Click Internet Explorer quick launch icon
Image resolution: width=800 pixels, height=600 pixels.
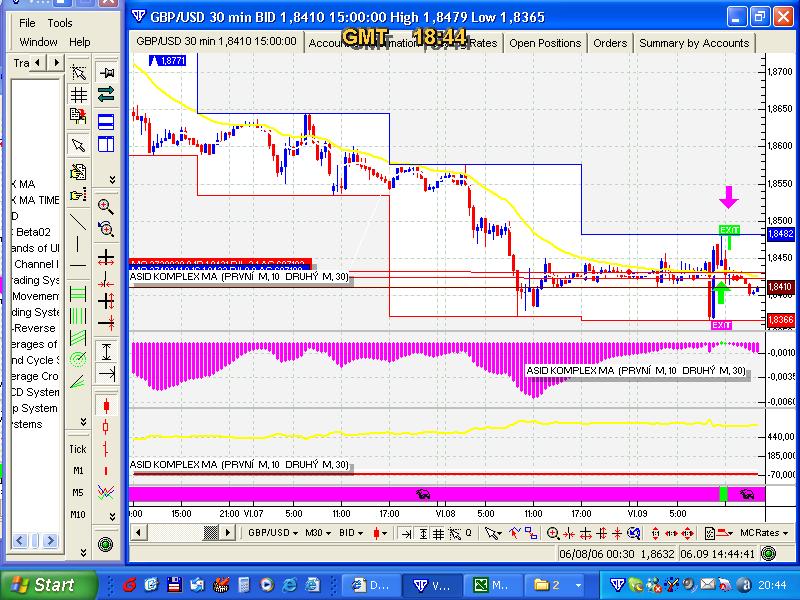pos(290,585)
